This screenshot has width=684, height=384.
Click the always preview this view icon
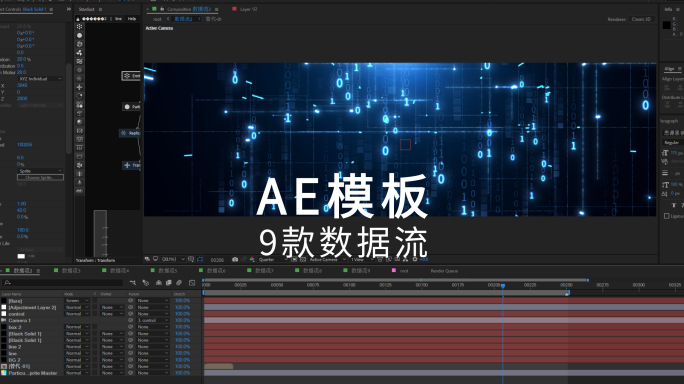pyautogui.click(x=147, y=259)
